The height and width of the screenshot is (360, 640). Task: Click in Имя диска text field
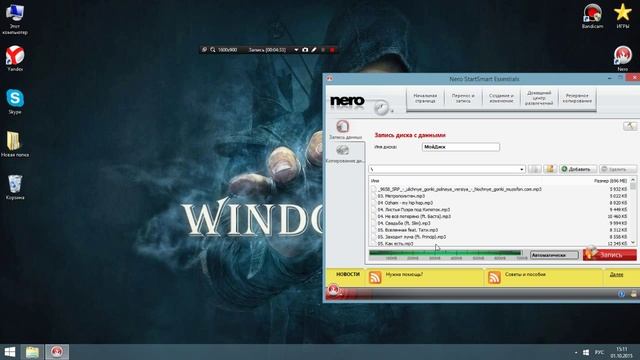tap(461, 147)
